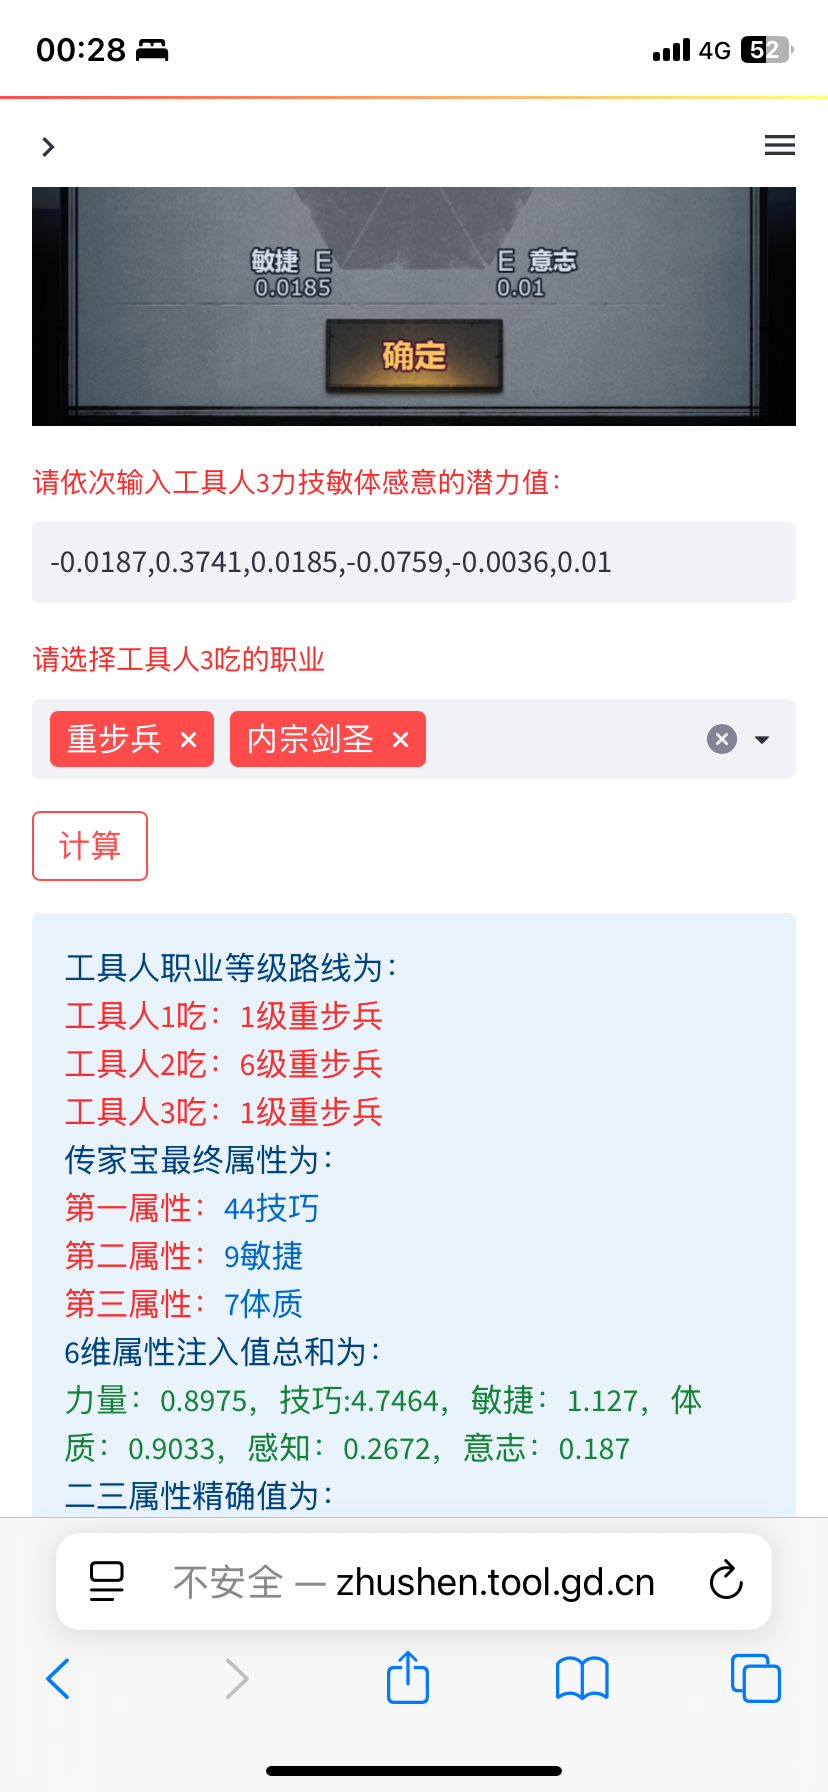Remove the 内宗剑圣 tag
The height and width of the screenshot is (1792, 828).
coord(400,740)
